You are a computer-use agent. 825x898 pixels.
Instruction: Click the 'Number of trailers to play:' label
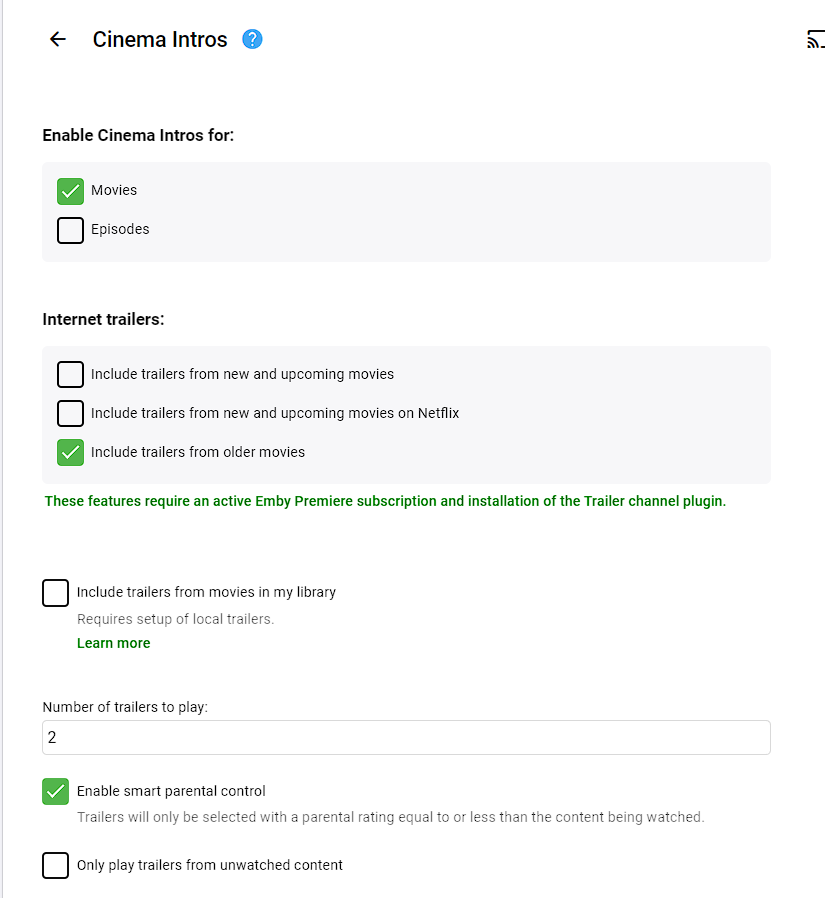[125, 707]
